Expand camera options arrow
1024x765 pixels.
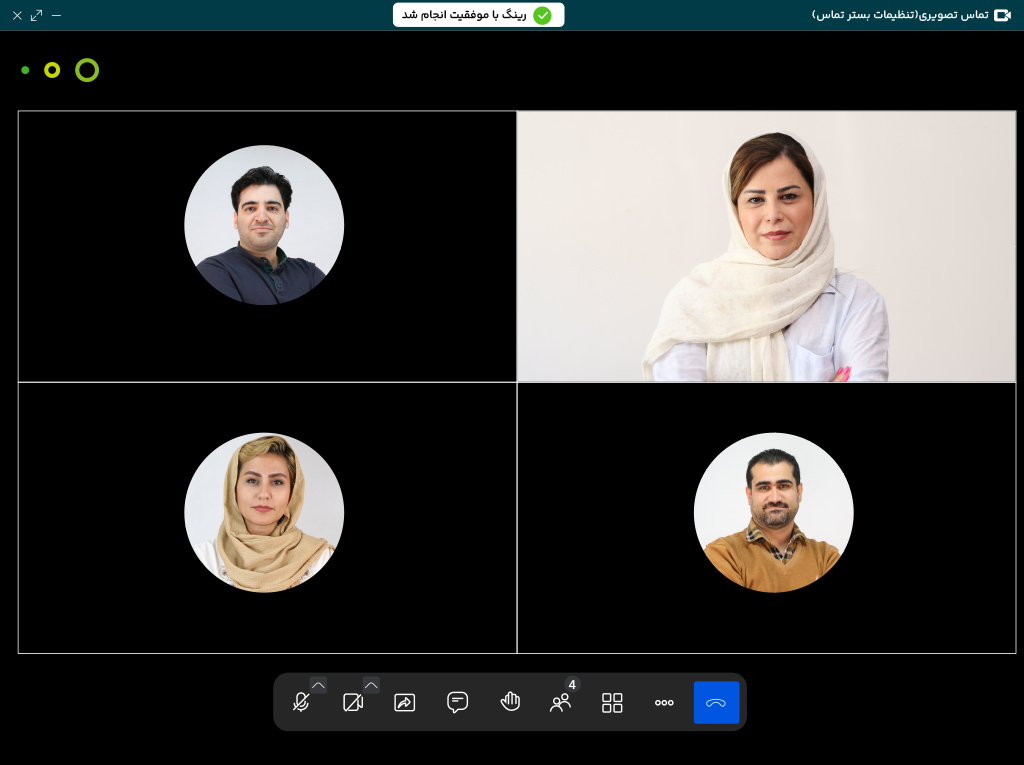click(x=371, y=685)
